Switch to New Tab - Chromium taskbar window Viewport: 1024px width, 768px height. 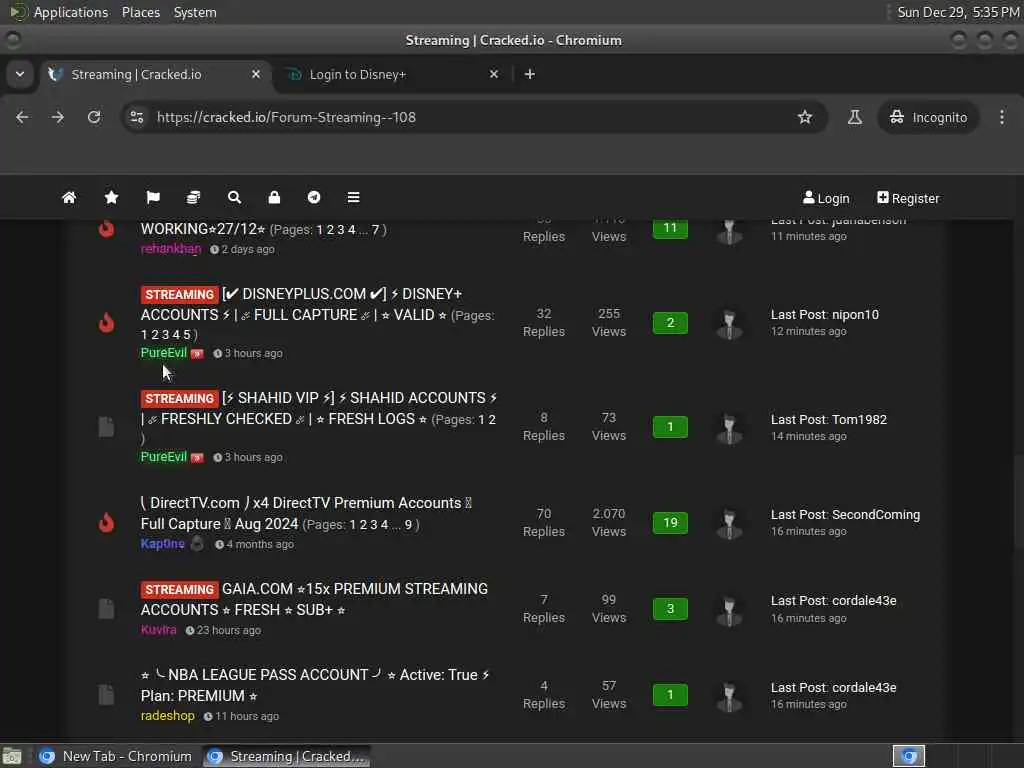pos(116,756)
